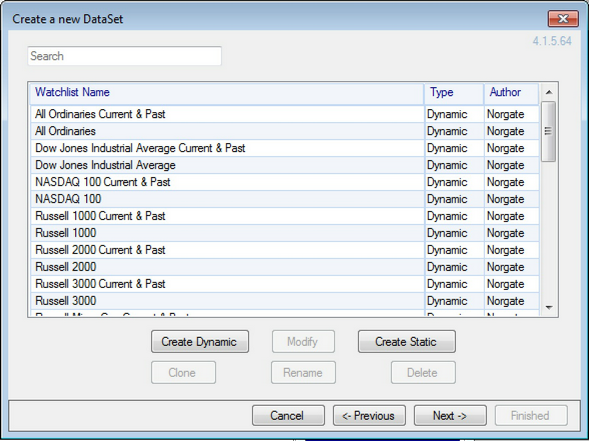The height and width of the screenshot is (441, 589).
Task: Click the scrollbar down arrow
Action: pyautogui.click(x=549, y=308)
